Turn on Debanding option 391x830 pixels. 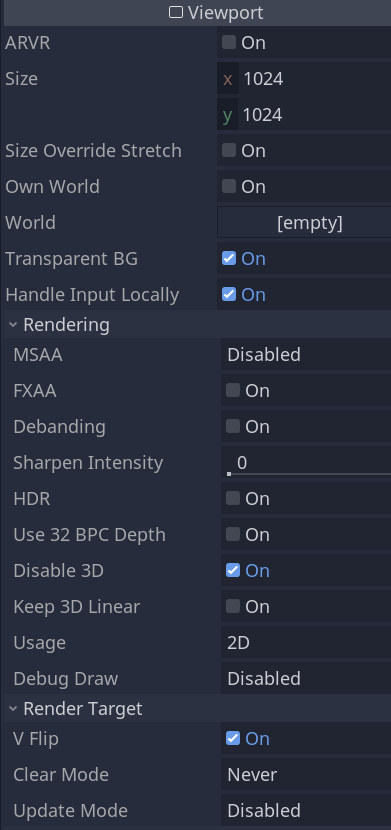tap(233, 427)
